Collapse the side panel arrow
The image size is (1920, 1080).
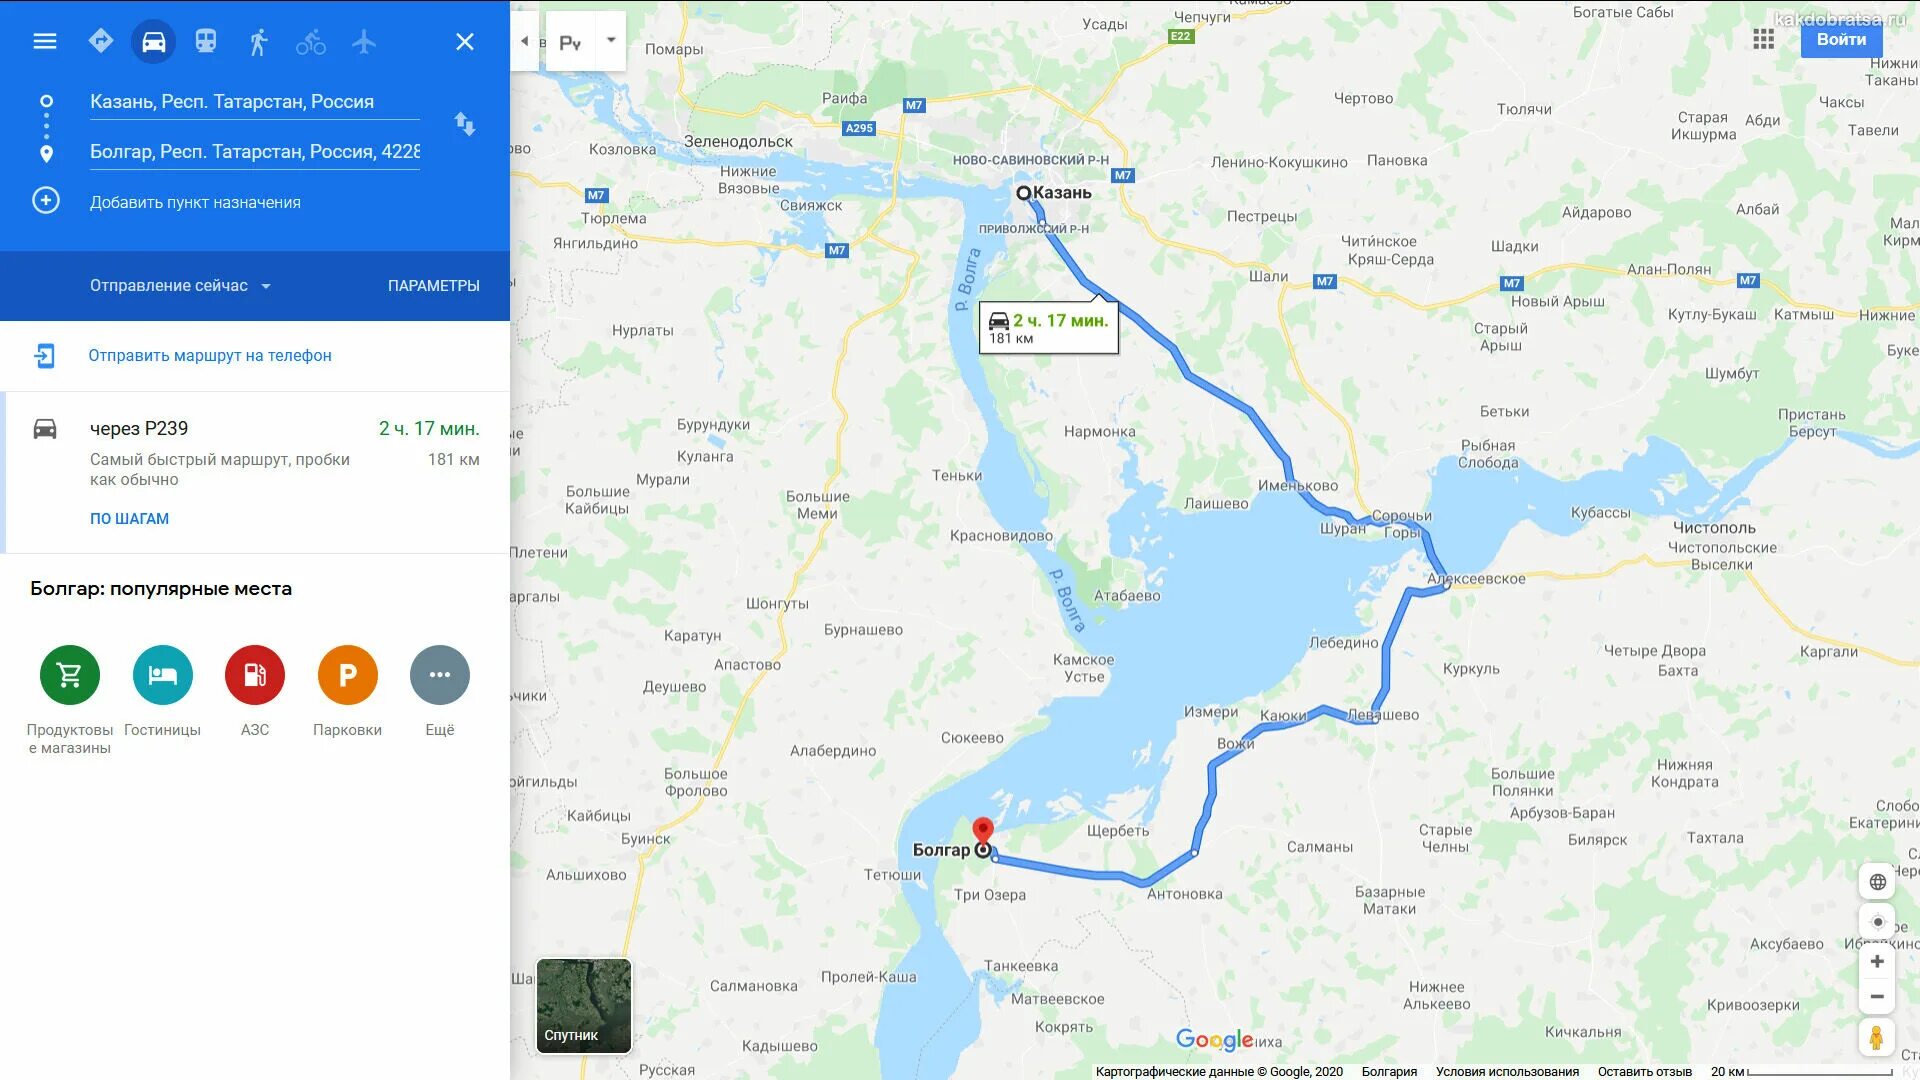tap(525, 41)
